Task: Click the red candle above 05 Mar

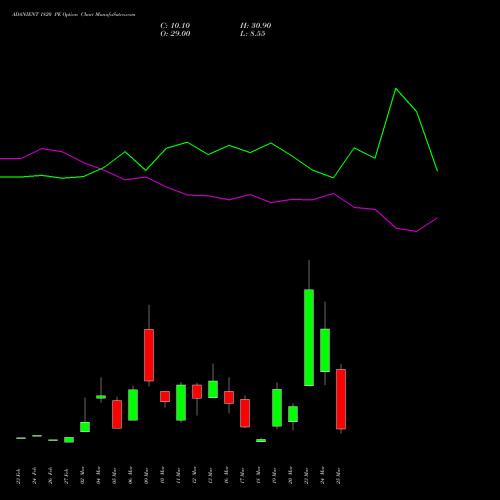Action: (117, 414)
